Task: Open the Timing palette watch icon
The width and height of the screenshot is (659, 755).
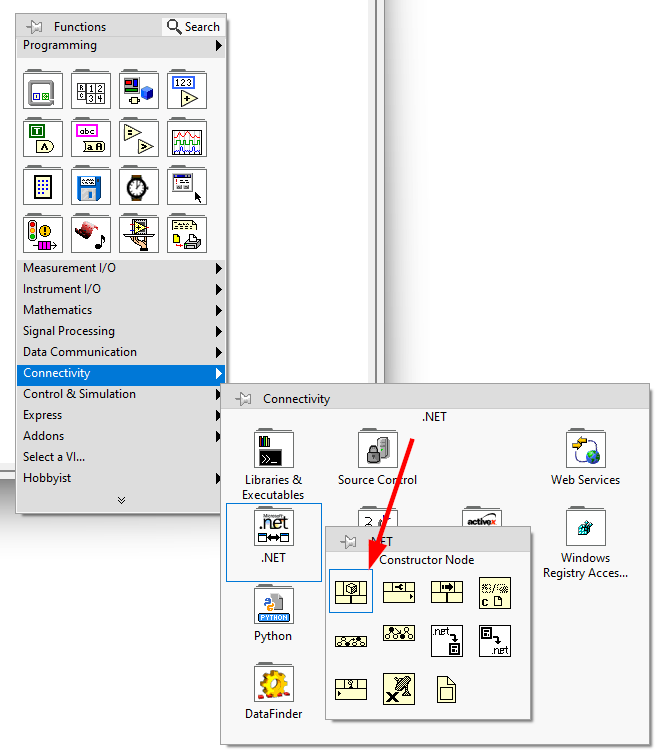Action: [x=139, y=186]
